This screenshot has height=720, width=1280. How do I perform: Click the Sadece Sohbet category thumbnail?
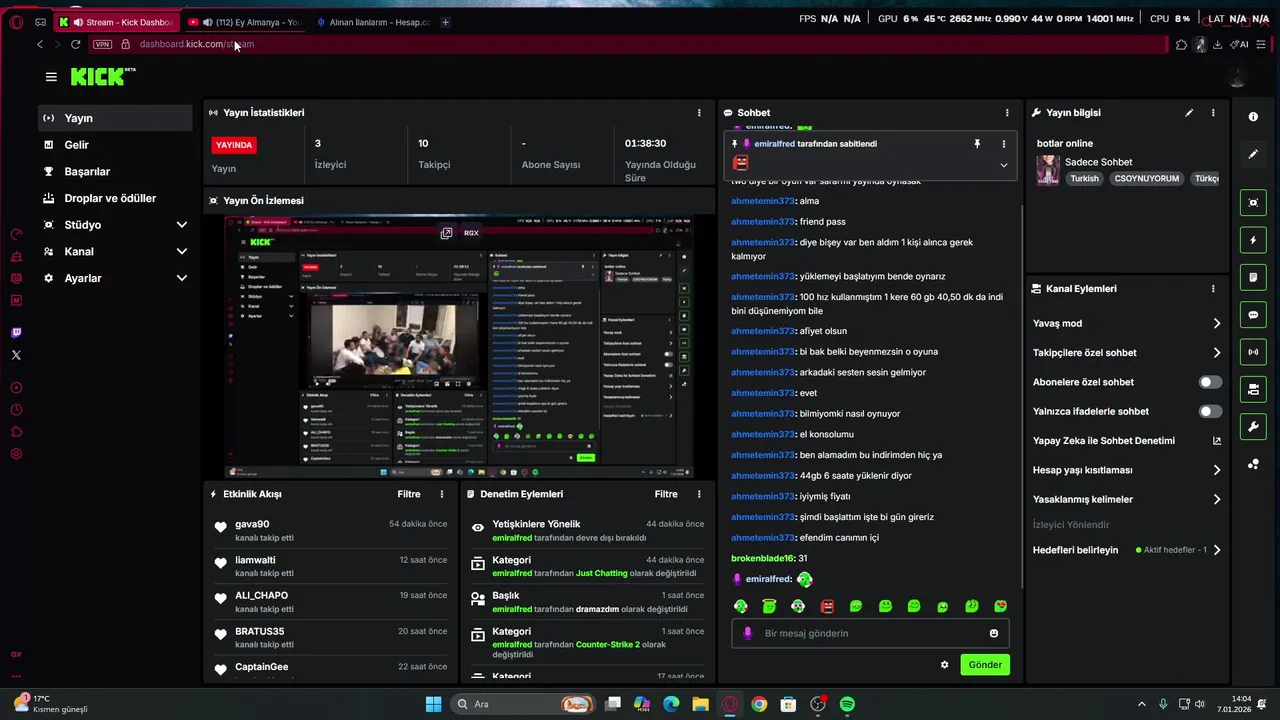(1047, 169)
